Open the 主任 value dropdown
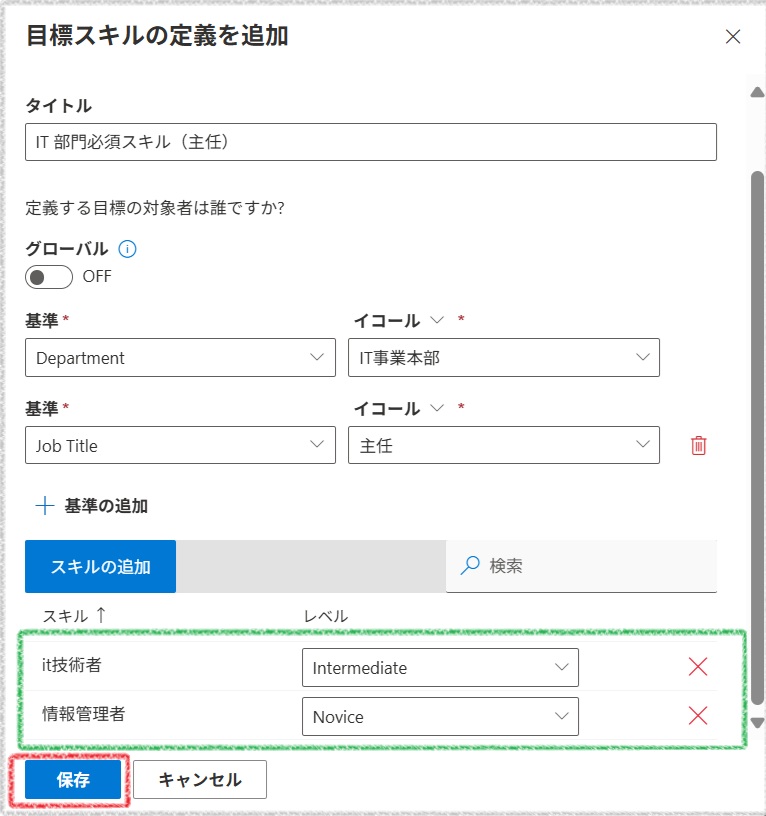The image size is (766, 816). click(504, 445)
